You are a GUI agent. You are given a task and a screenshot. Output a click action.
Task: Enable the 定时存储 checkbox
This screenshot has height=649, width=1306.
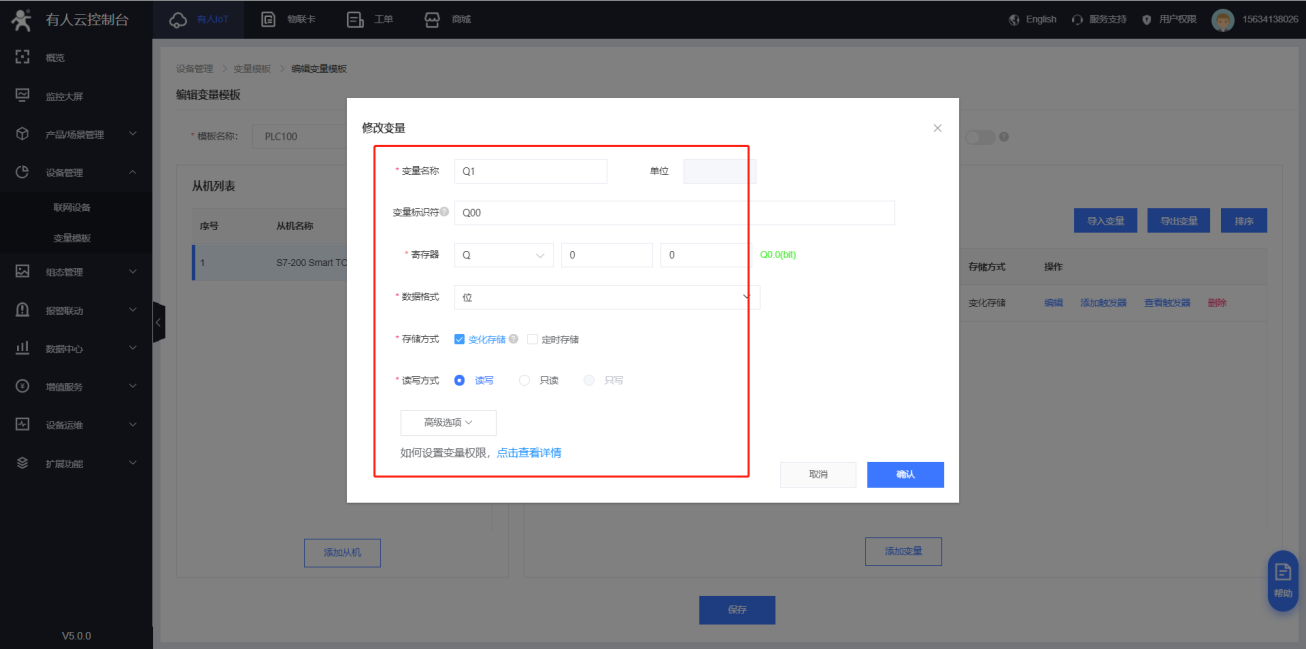click(x=532, y=339)
